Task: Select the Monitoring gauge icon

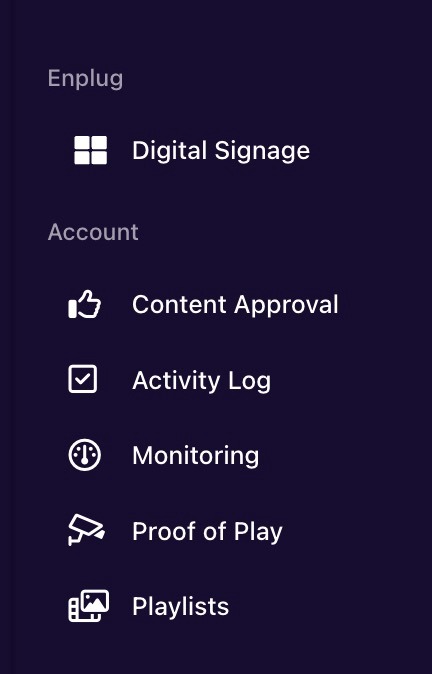Action: (x=85, y=455)
